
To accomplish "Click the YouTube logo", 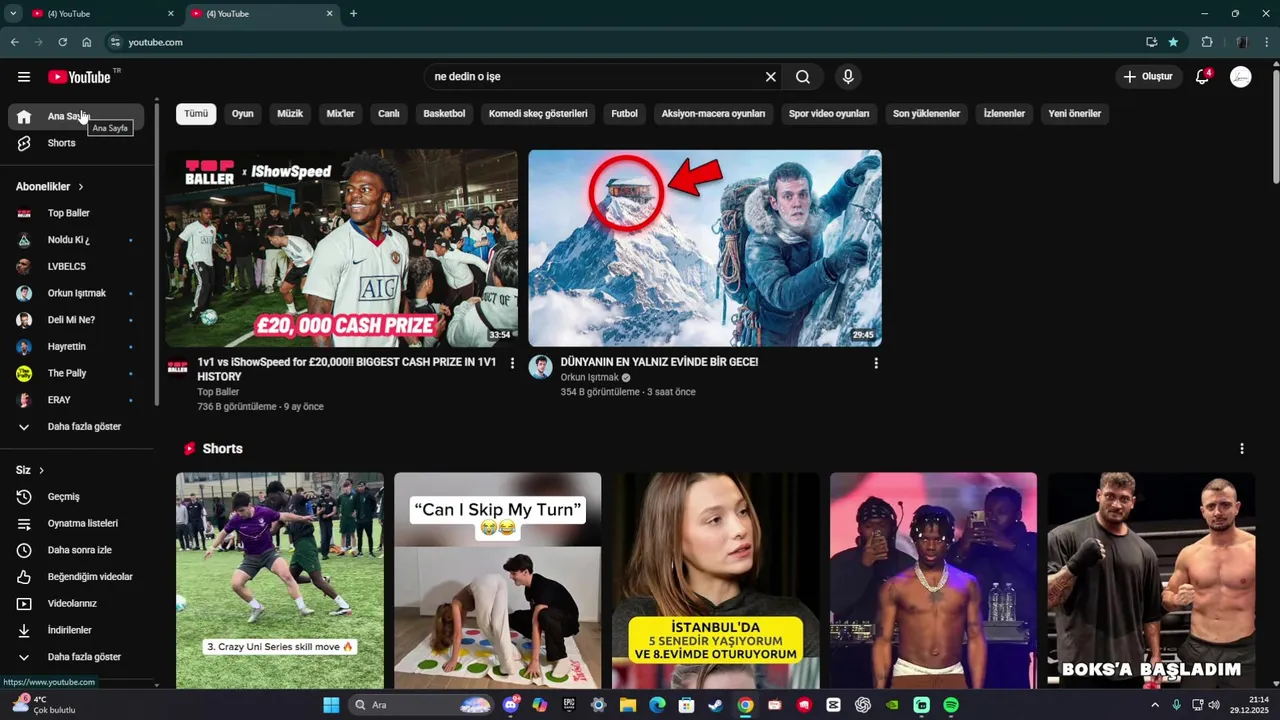I will pos(79,77).
